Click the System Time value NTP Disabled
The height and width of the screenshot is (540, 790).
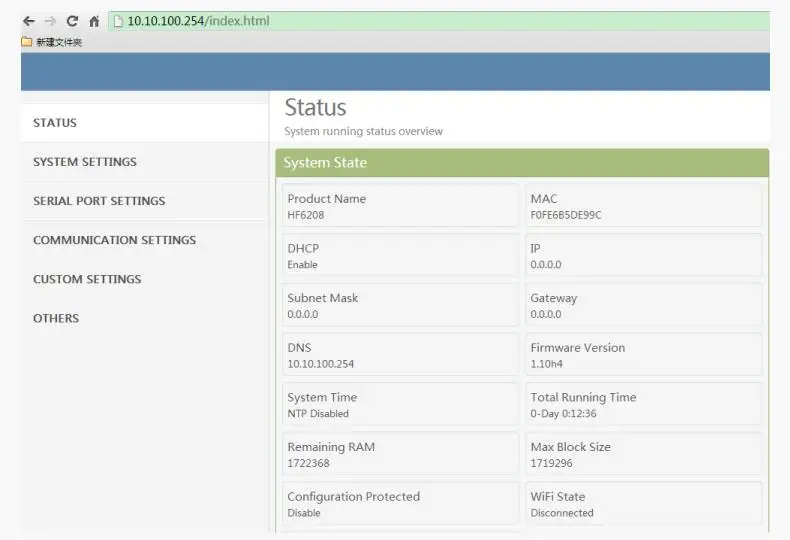tap(318, 414)
